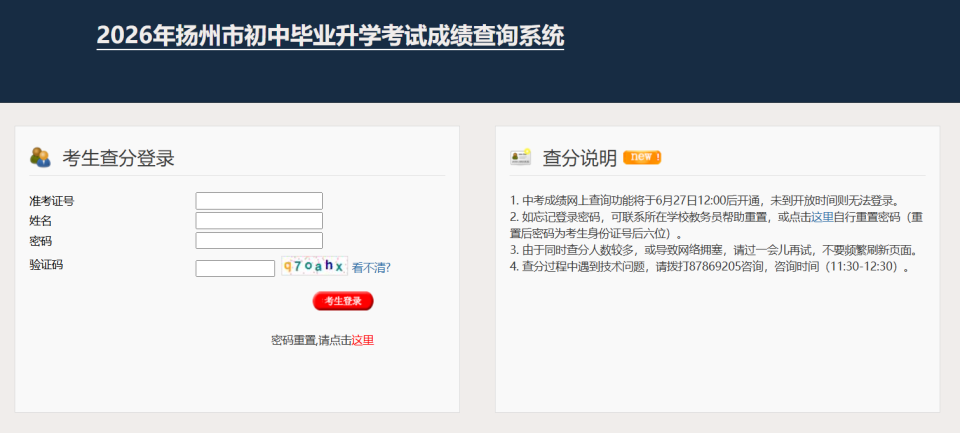Click the ID card icon beside 查分说明
The height and width of the screenshot is (433, 960).
520,157
